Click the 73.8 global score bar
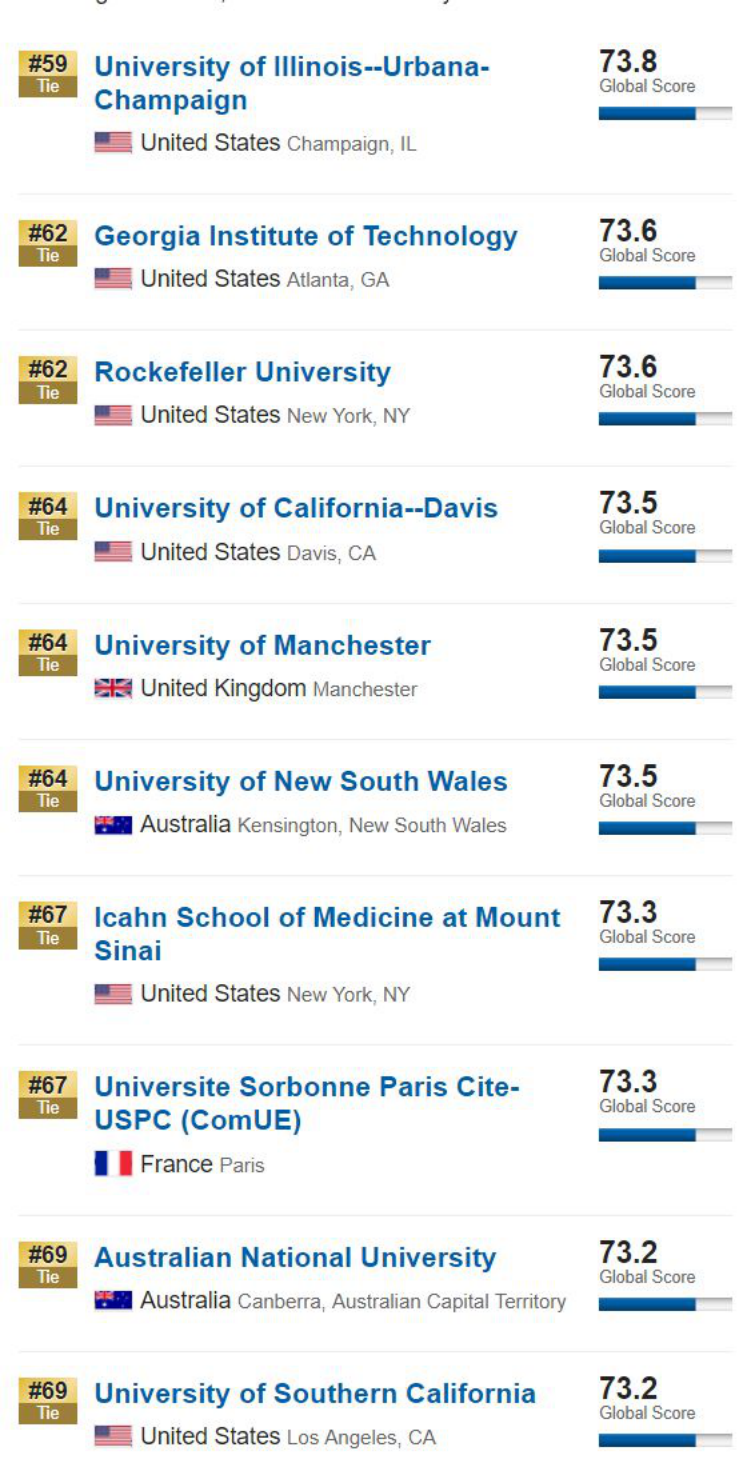 tap(665, 114)
